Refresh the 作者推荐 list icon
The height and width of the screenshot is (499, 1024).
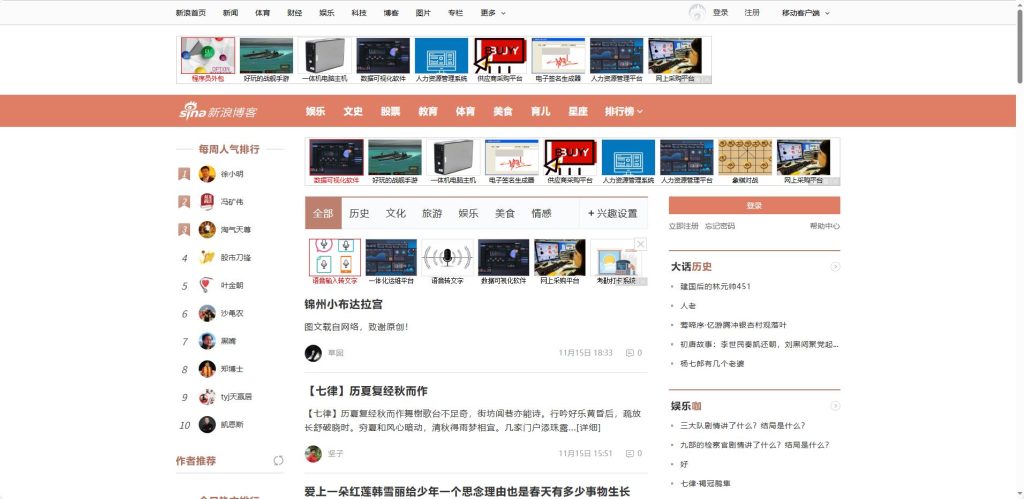278,460
